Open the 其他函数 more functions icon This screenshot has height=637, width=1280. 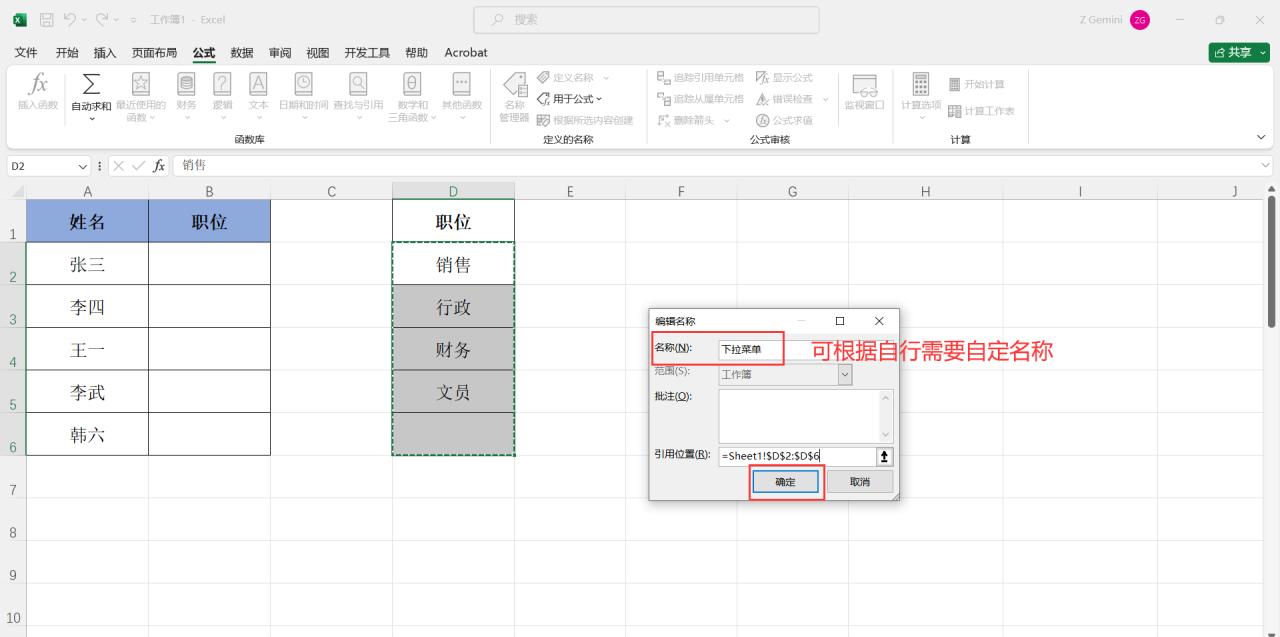[461, 85]
